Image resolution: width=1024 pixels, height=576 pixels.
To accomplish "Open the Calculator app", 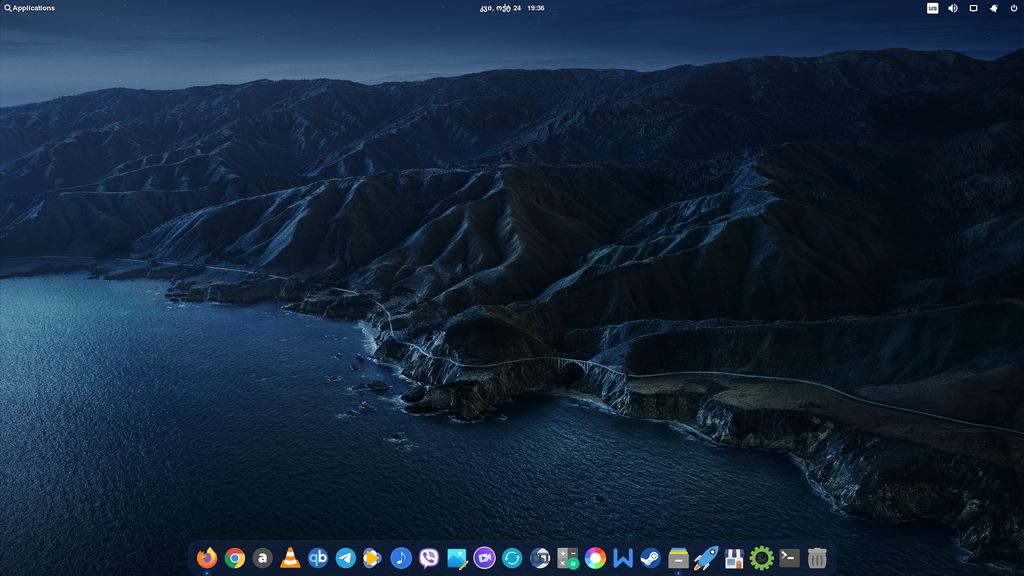I will [568, 558].
